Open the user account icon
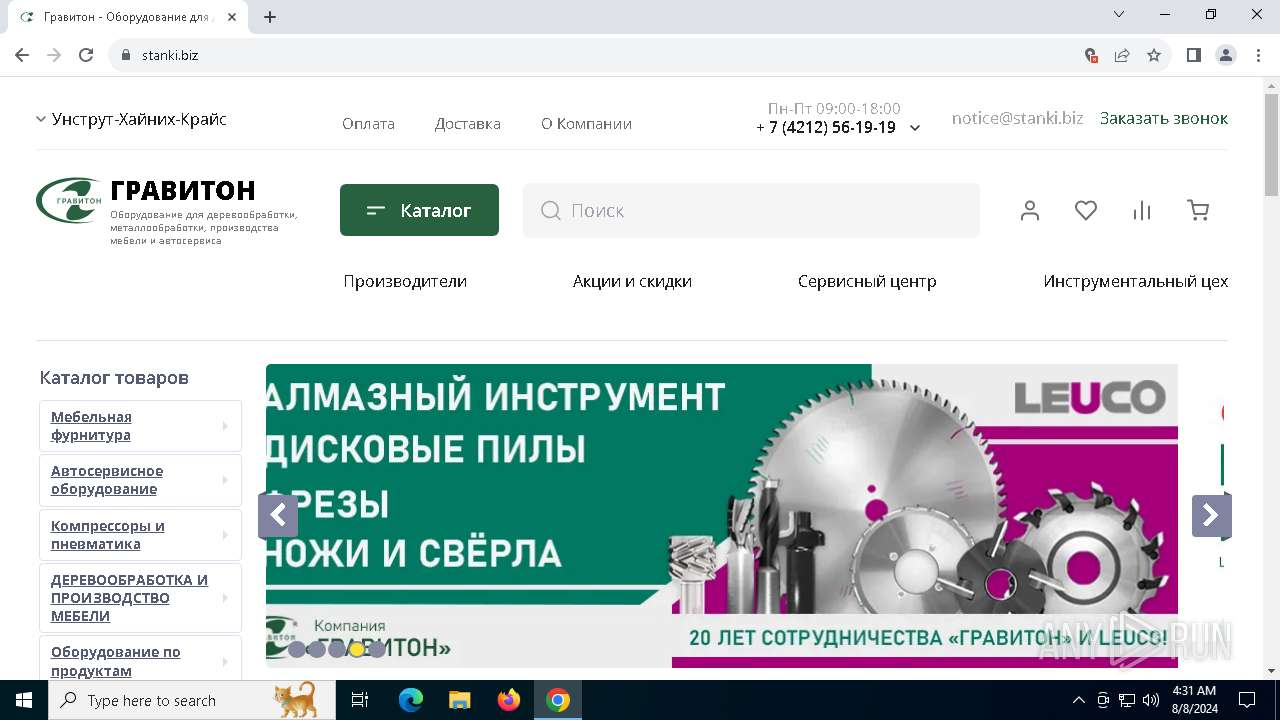The height and width of the screenshot is (720, 1280). [1030, 210]
